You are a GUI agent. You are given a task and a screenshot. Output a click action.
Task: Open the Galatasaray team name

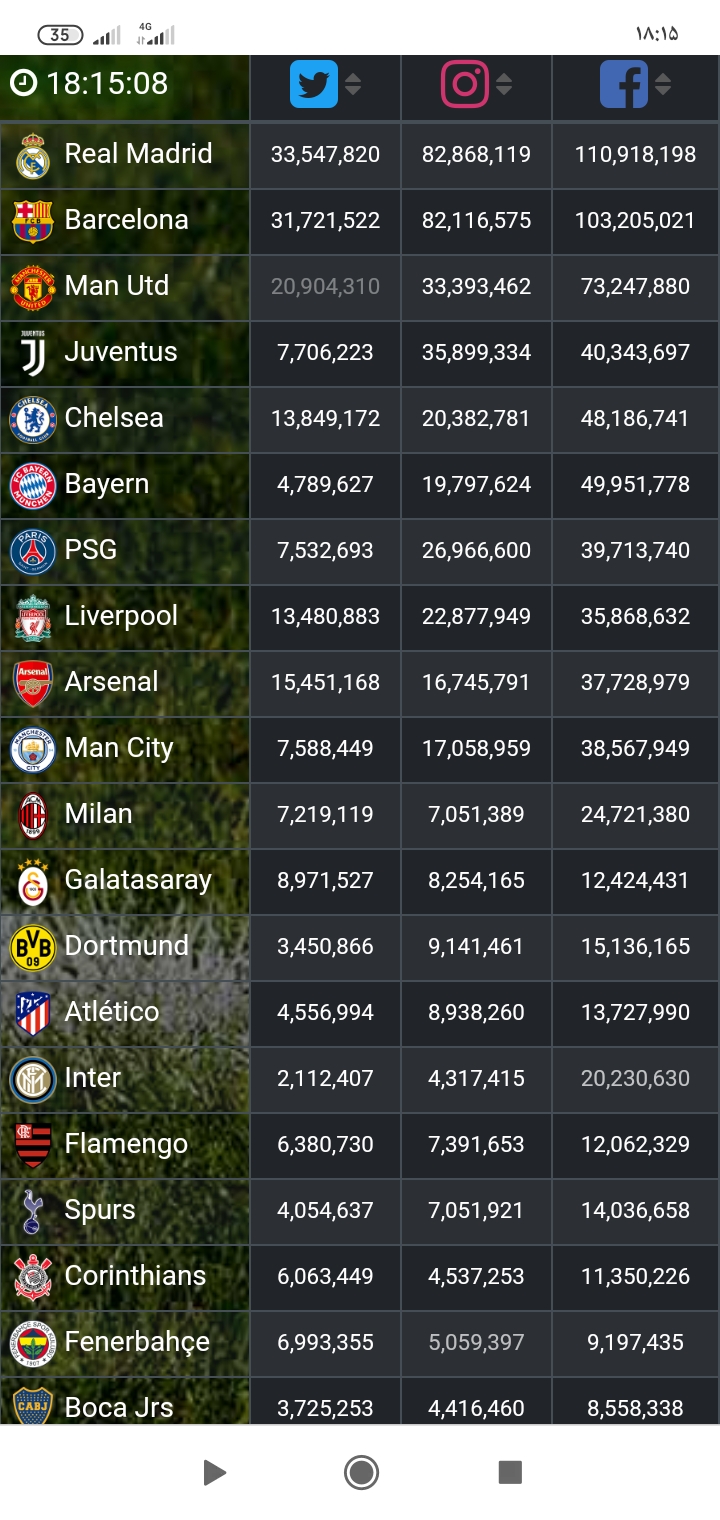click(138, 880)
